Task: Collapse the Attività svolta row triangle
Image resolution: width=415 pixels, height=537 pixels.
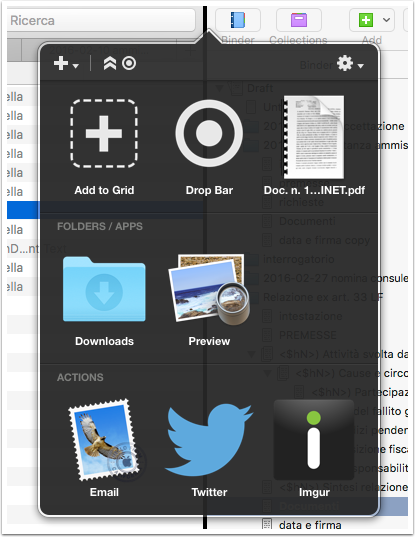Action: point(252,354)
